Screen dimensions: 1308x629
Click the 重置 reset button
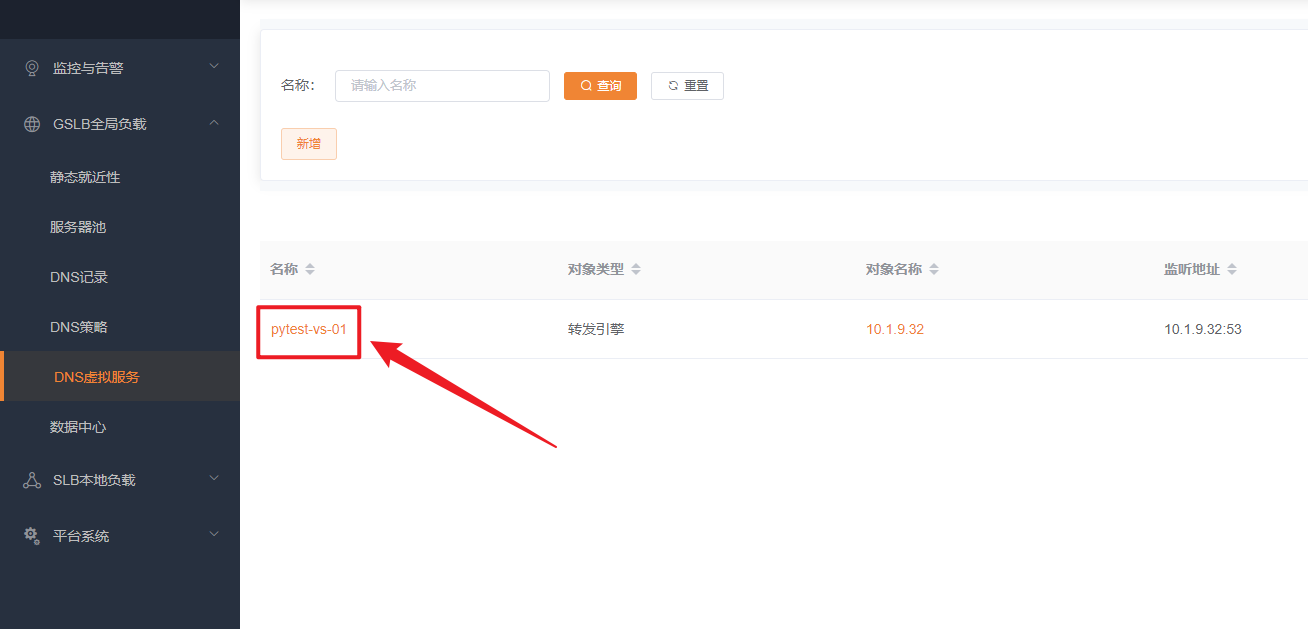pyautogui.click(x=687, y=86)
